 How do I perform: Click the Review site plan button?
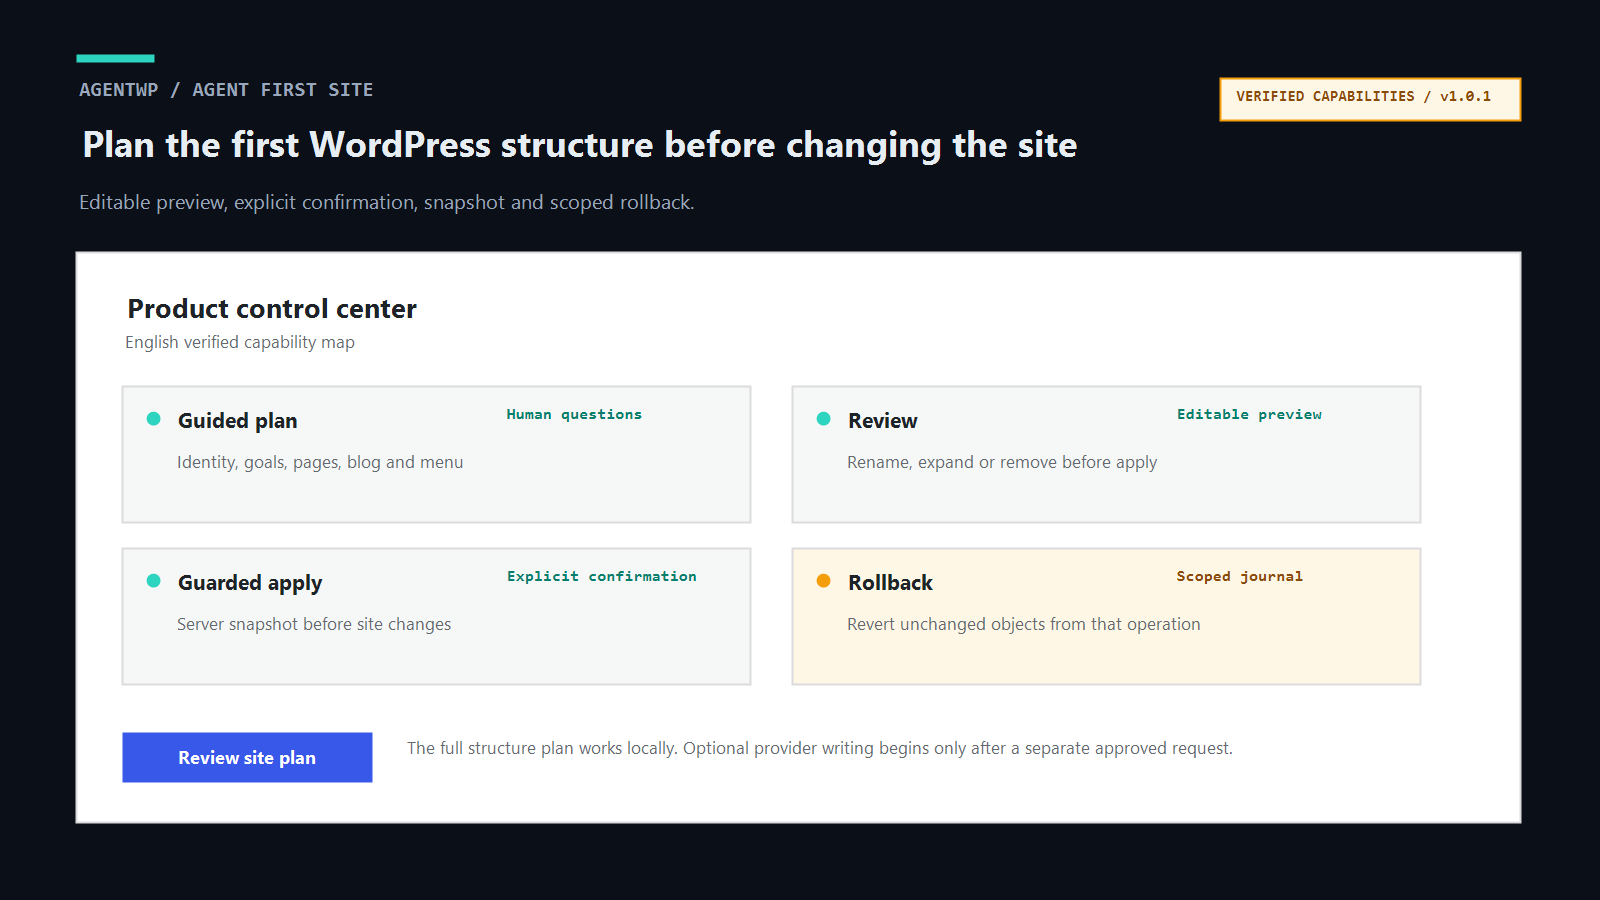(x=247, y=757)
